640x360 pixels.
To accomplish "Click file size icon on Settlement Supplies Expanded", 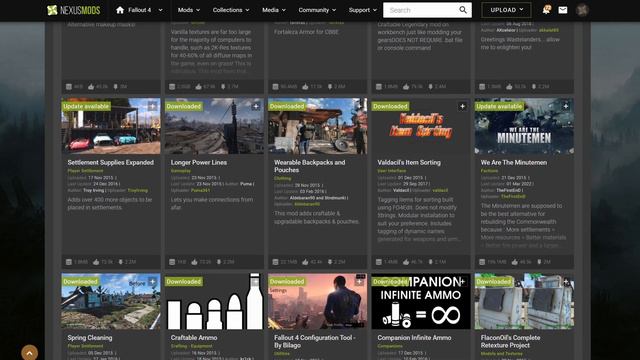I will (69, 262).
